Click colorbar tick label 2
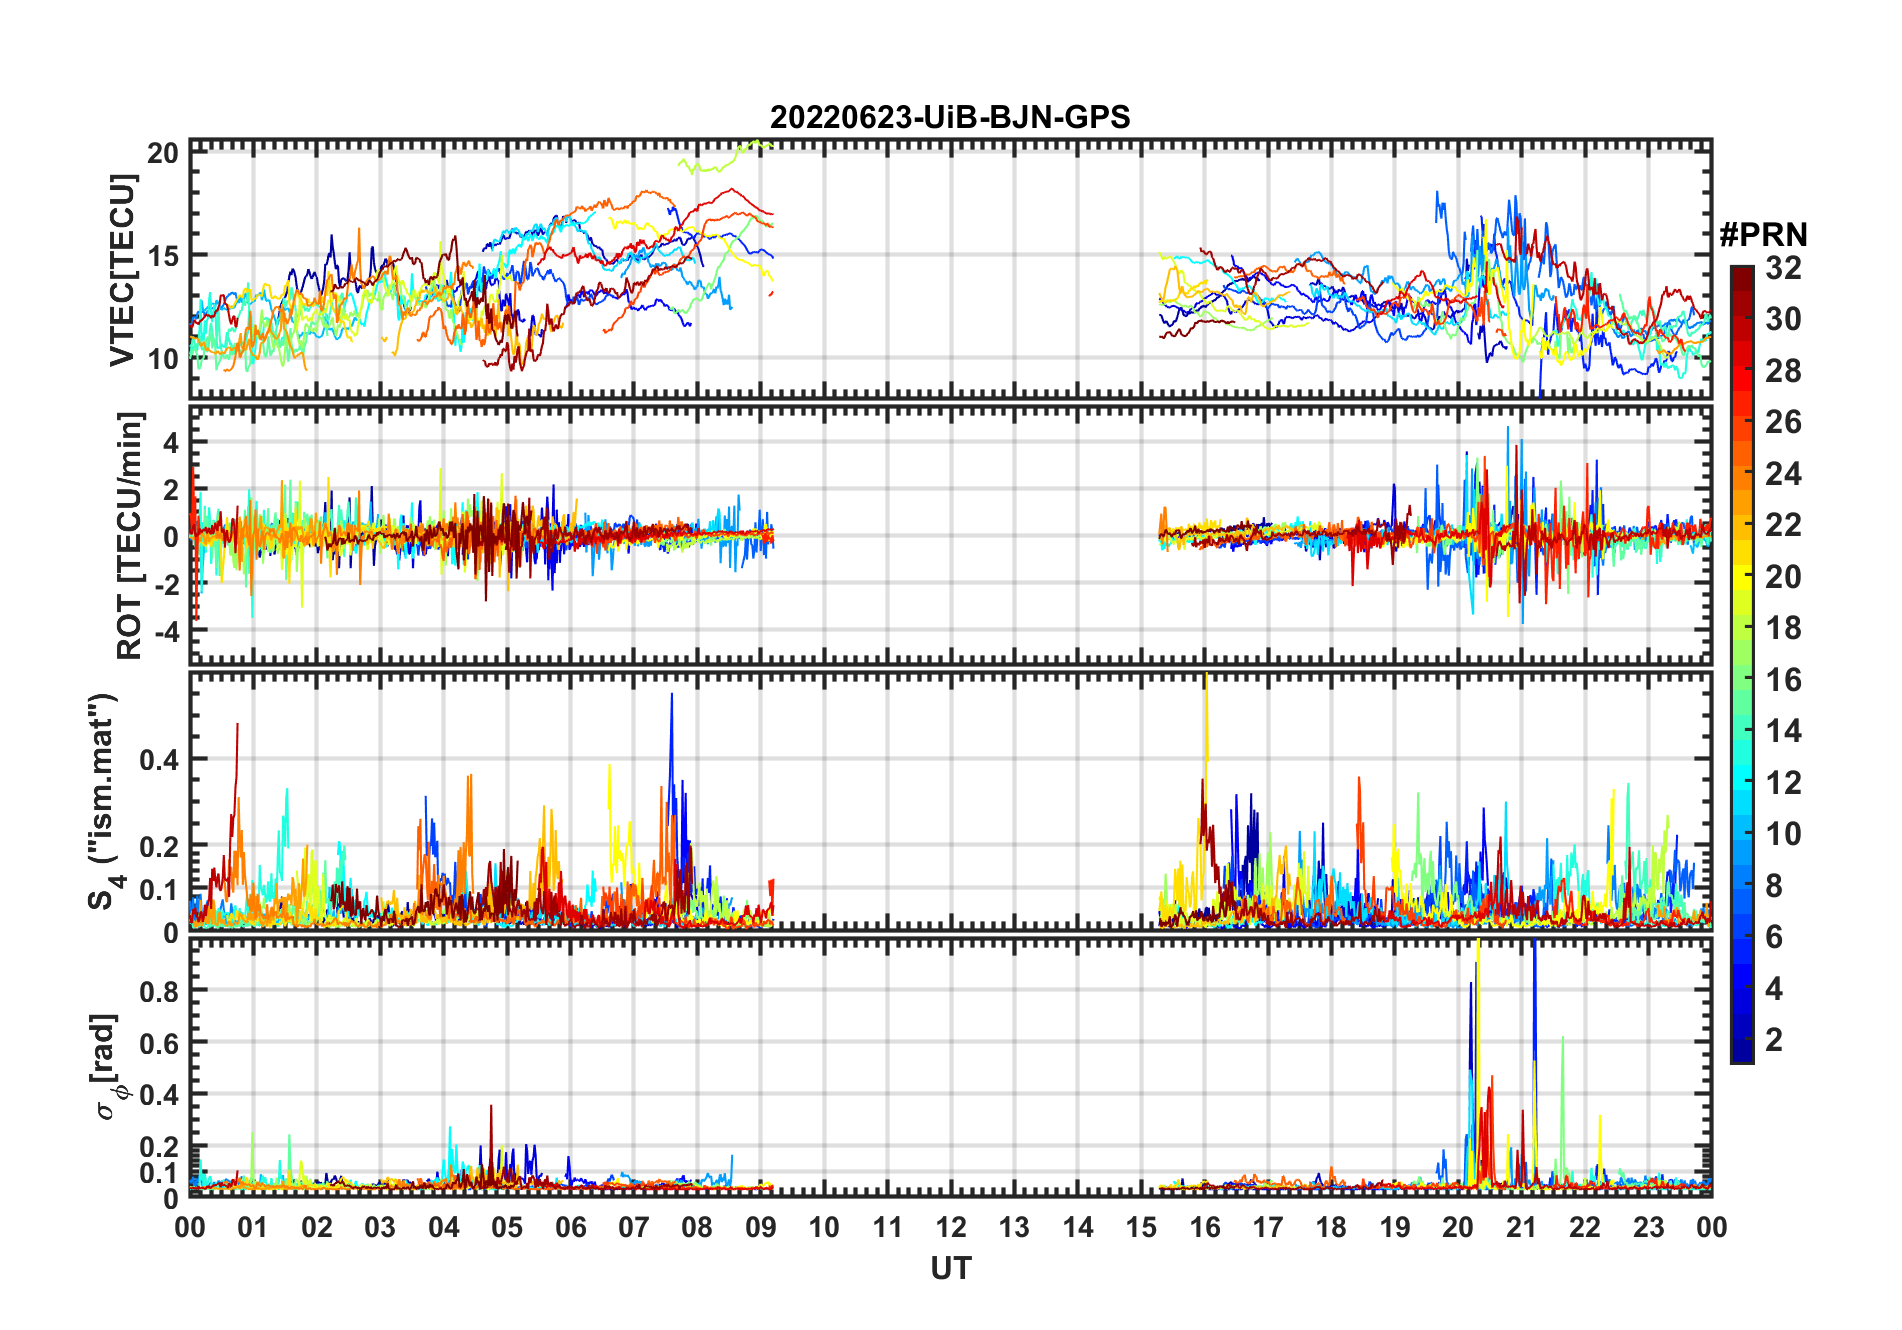This screenshot has height=1330, width=1902. (x=1774, y=1040)
